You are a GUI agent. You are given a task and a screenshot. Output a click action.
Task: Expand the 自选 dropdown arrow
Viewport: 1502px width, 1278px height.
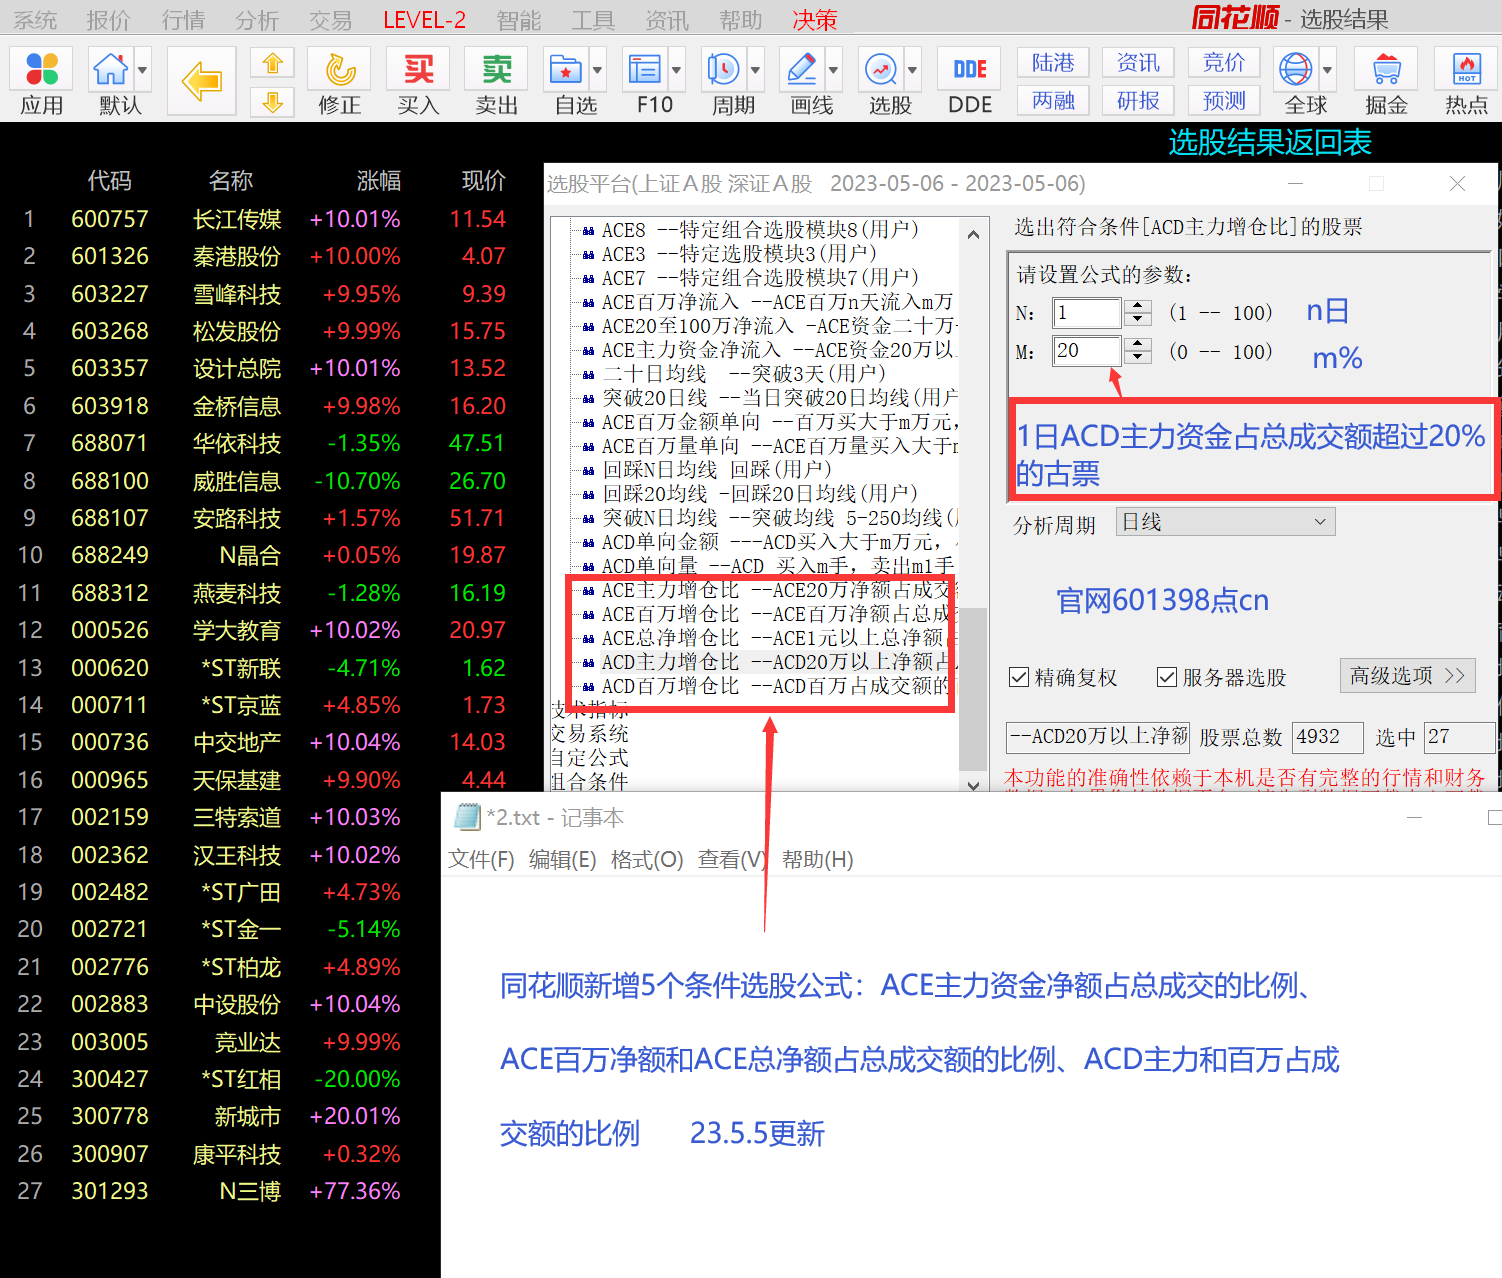click(598, 70)
